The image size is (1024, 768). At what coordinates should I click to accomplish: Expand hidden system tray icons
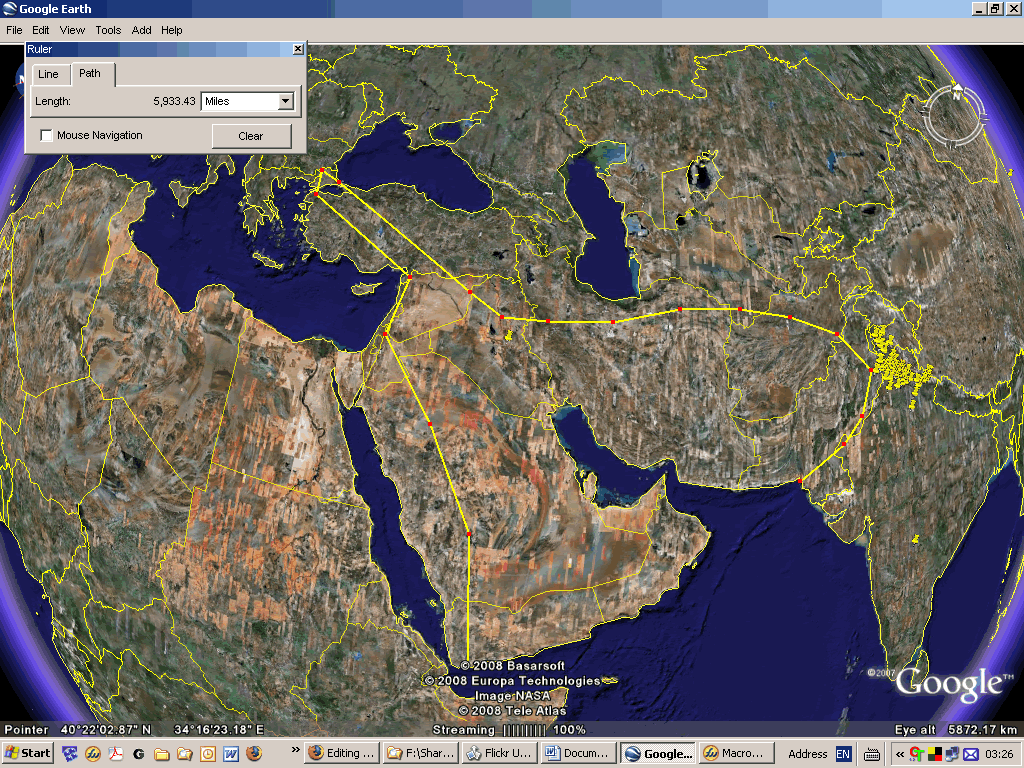(x=899, y=754)
